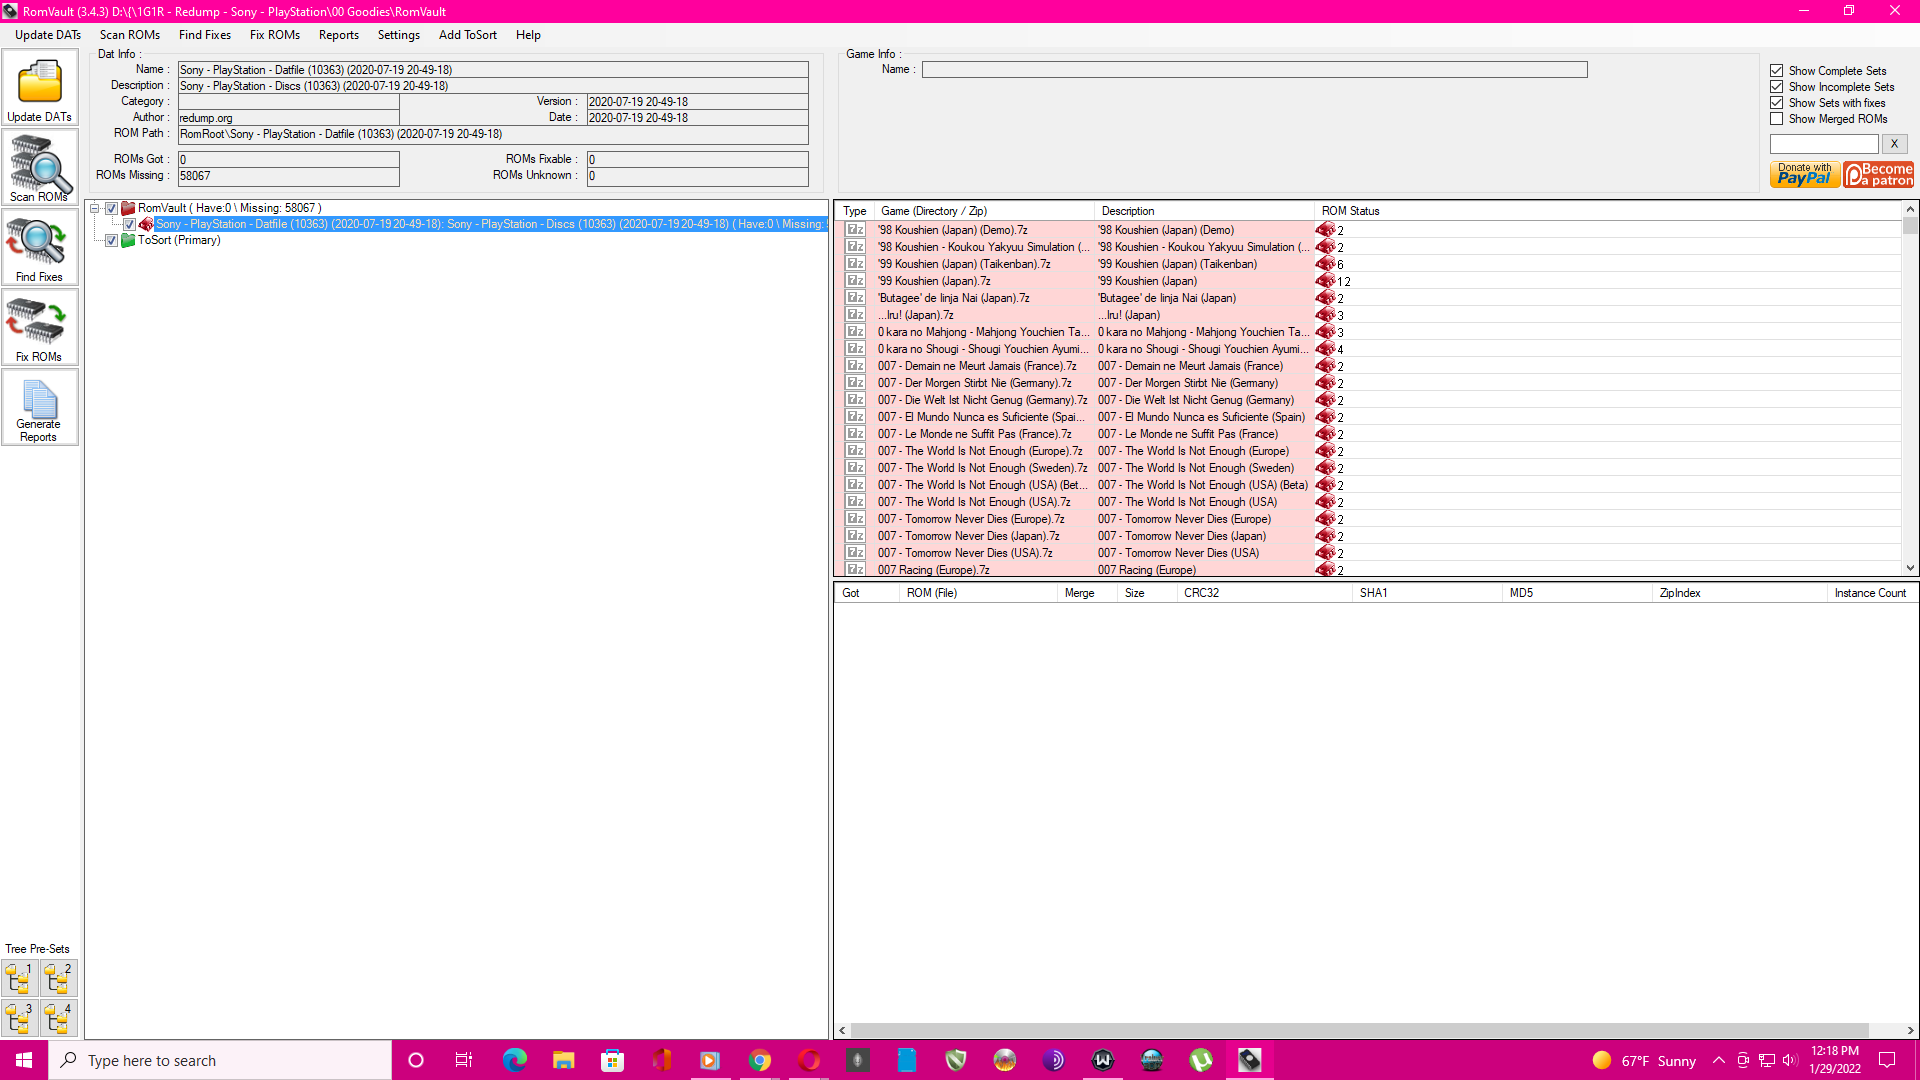The image size is (1920, 1080).
Task: Open Cortana from the taskbar
Action: (416, 1060)
